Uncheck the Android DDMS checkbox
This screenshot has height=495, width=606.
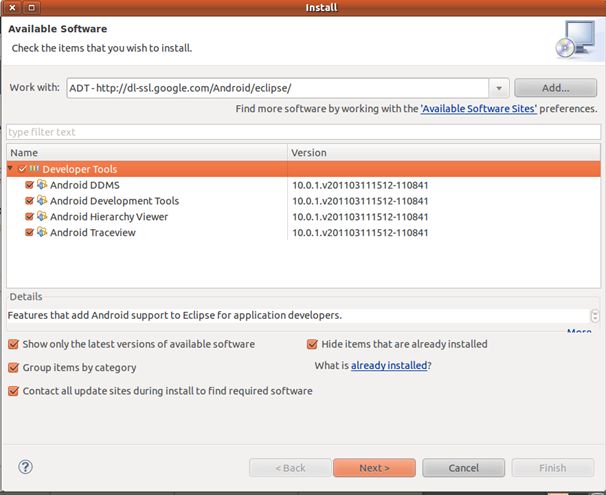[29, 185]
